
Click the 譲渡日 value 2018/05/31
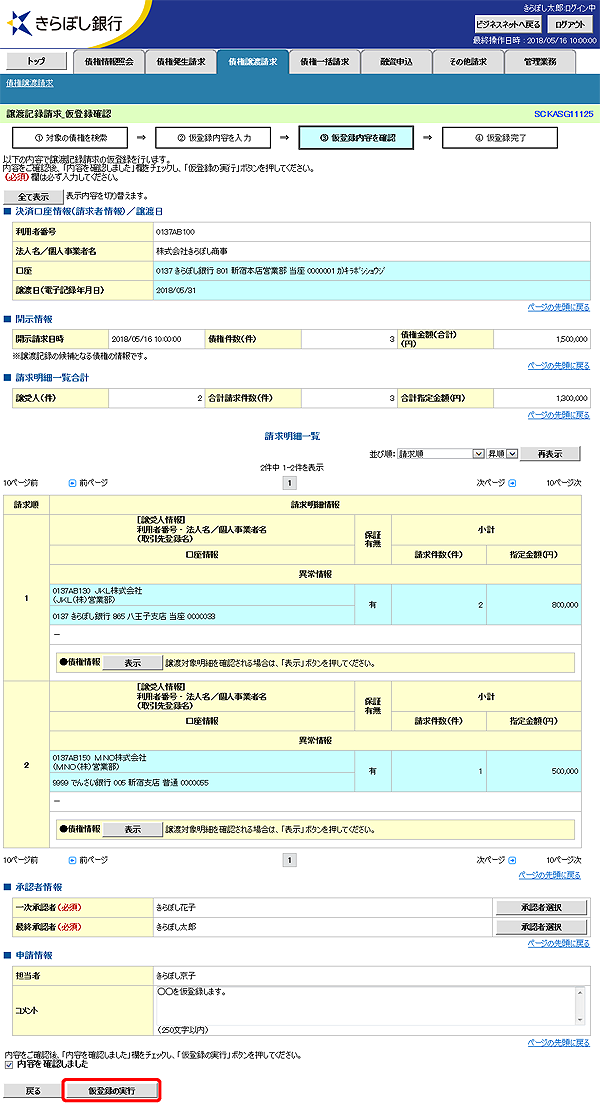(176, 290)
